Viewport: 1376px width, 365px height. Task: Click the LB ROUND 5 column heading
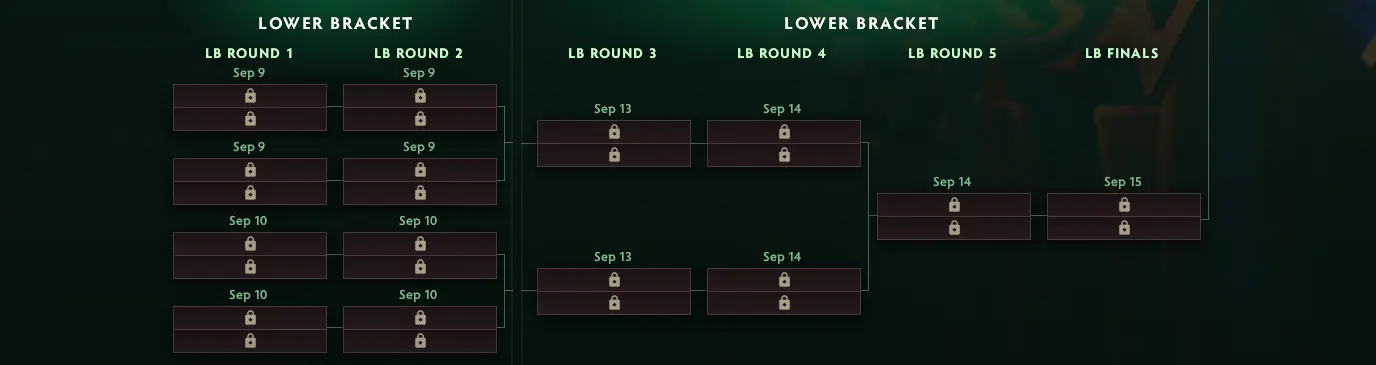click(x=952, y=53)
